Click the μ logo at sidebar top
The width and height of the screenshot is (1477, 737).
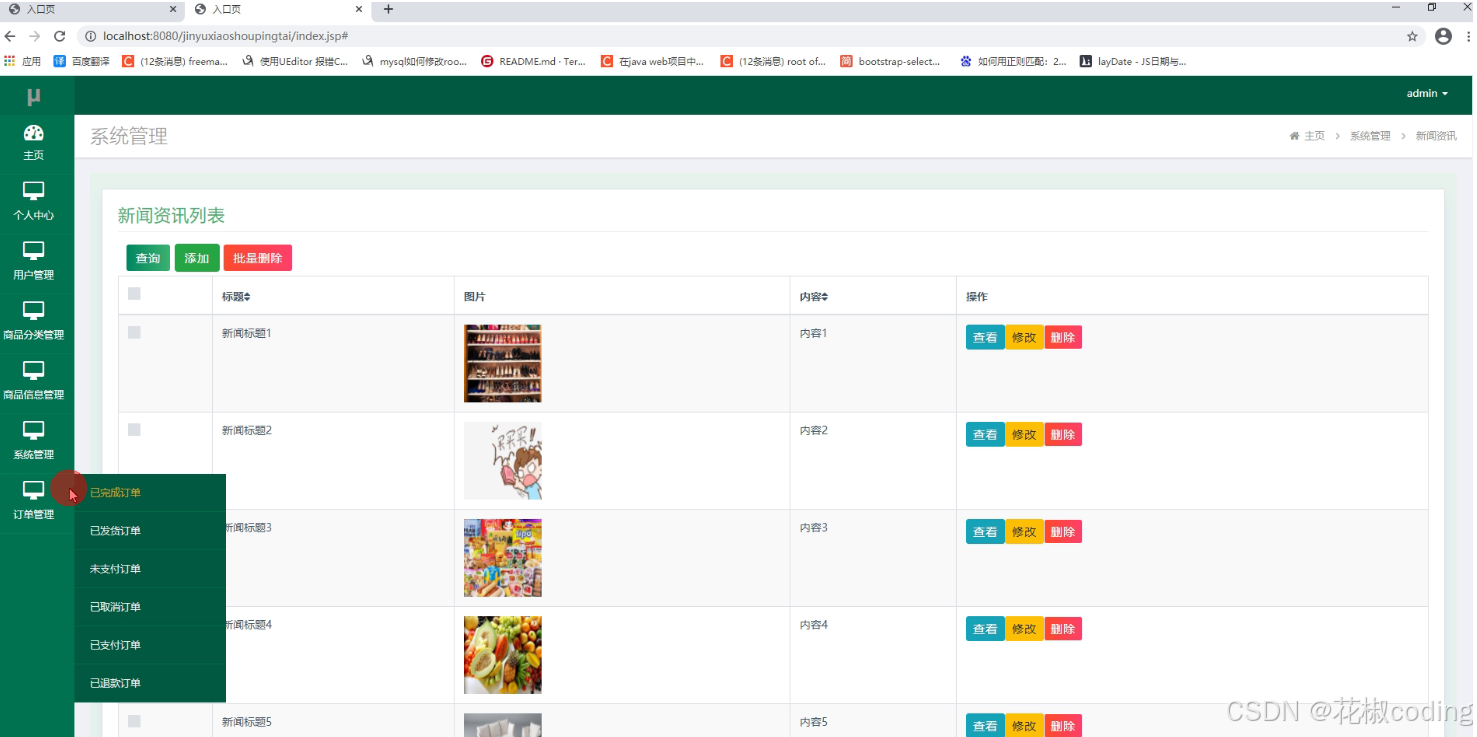34,96
